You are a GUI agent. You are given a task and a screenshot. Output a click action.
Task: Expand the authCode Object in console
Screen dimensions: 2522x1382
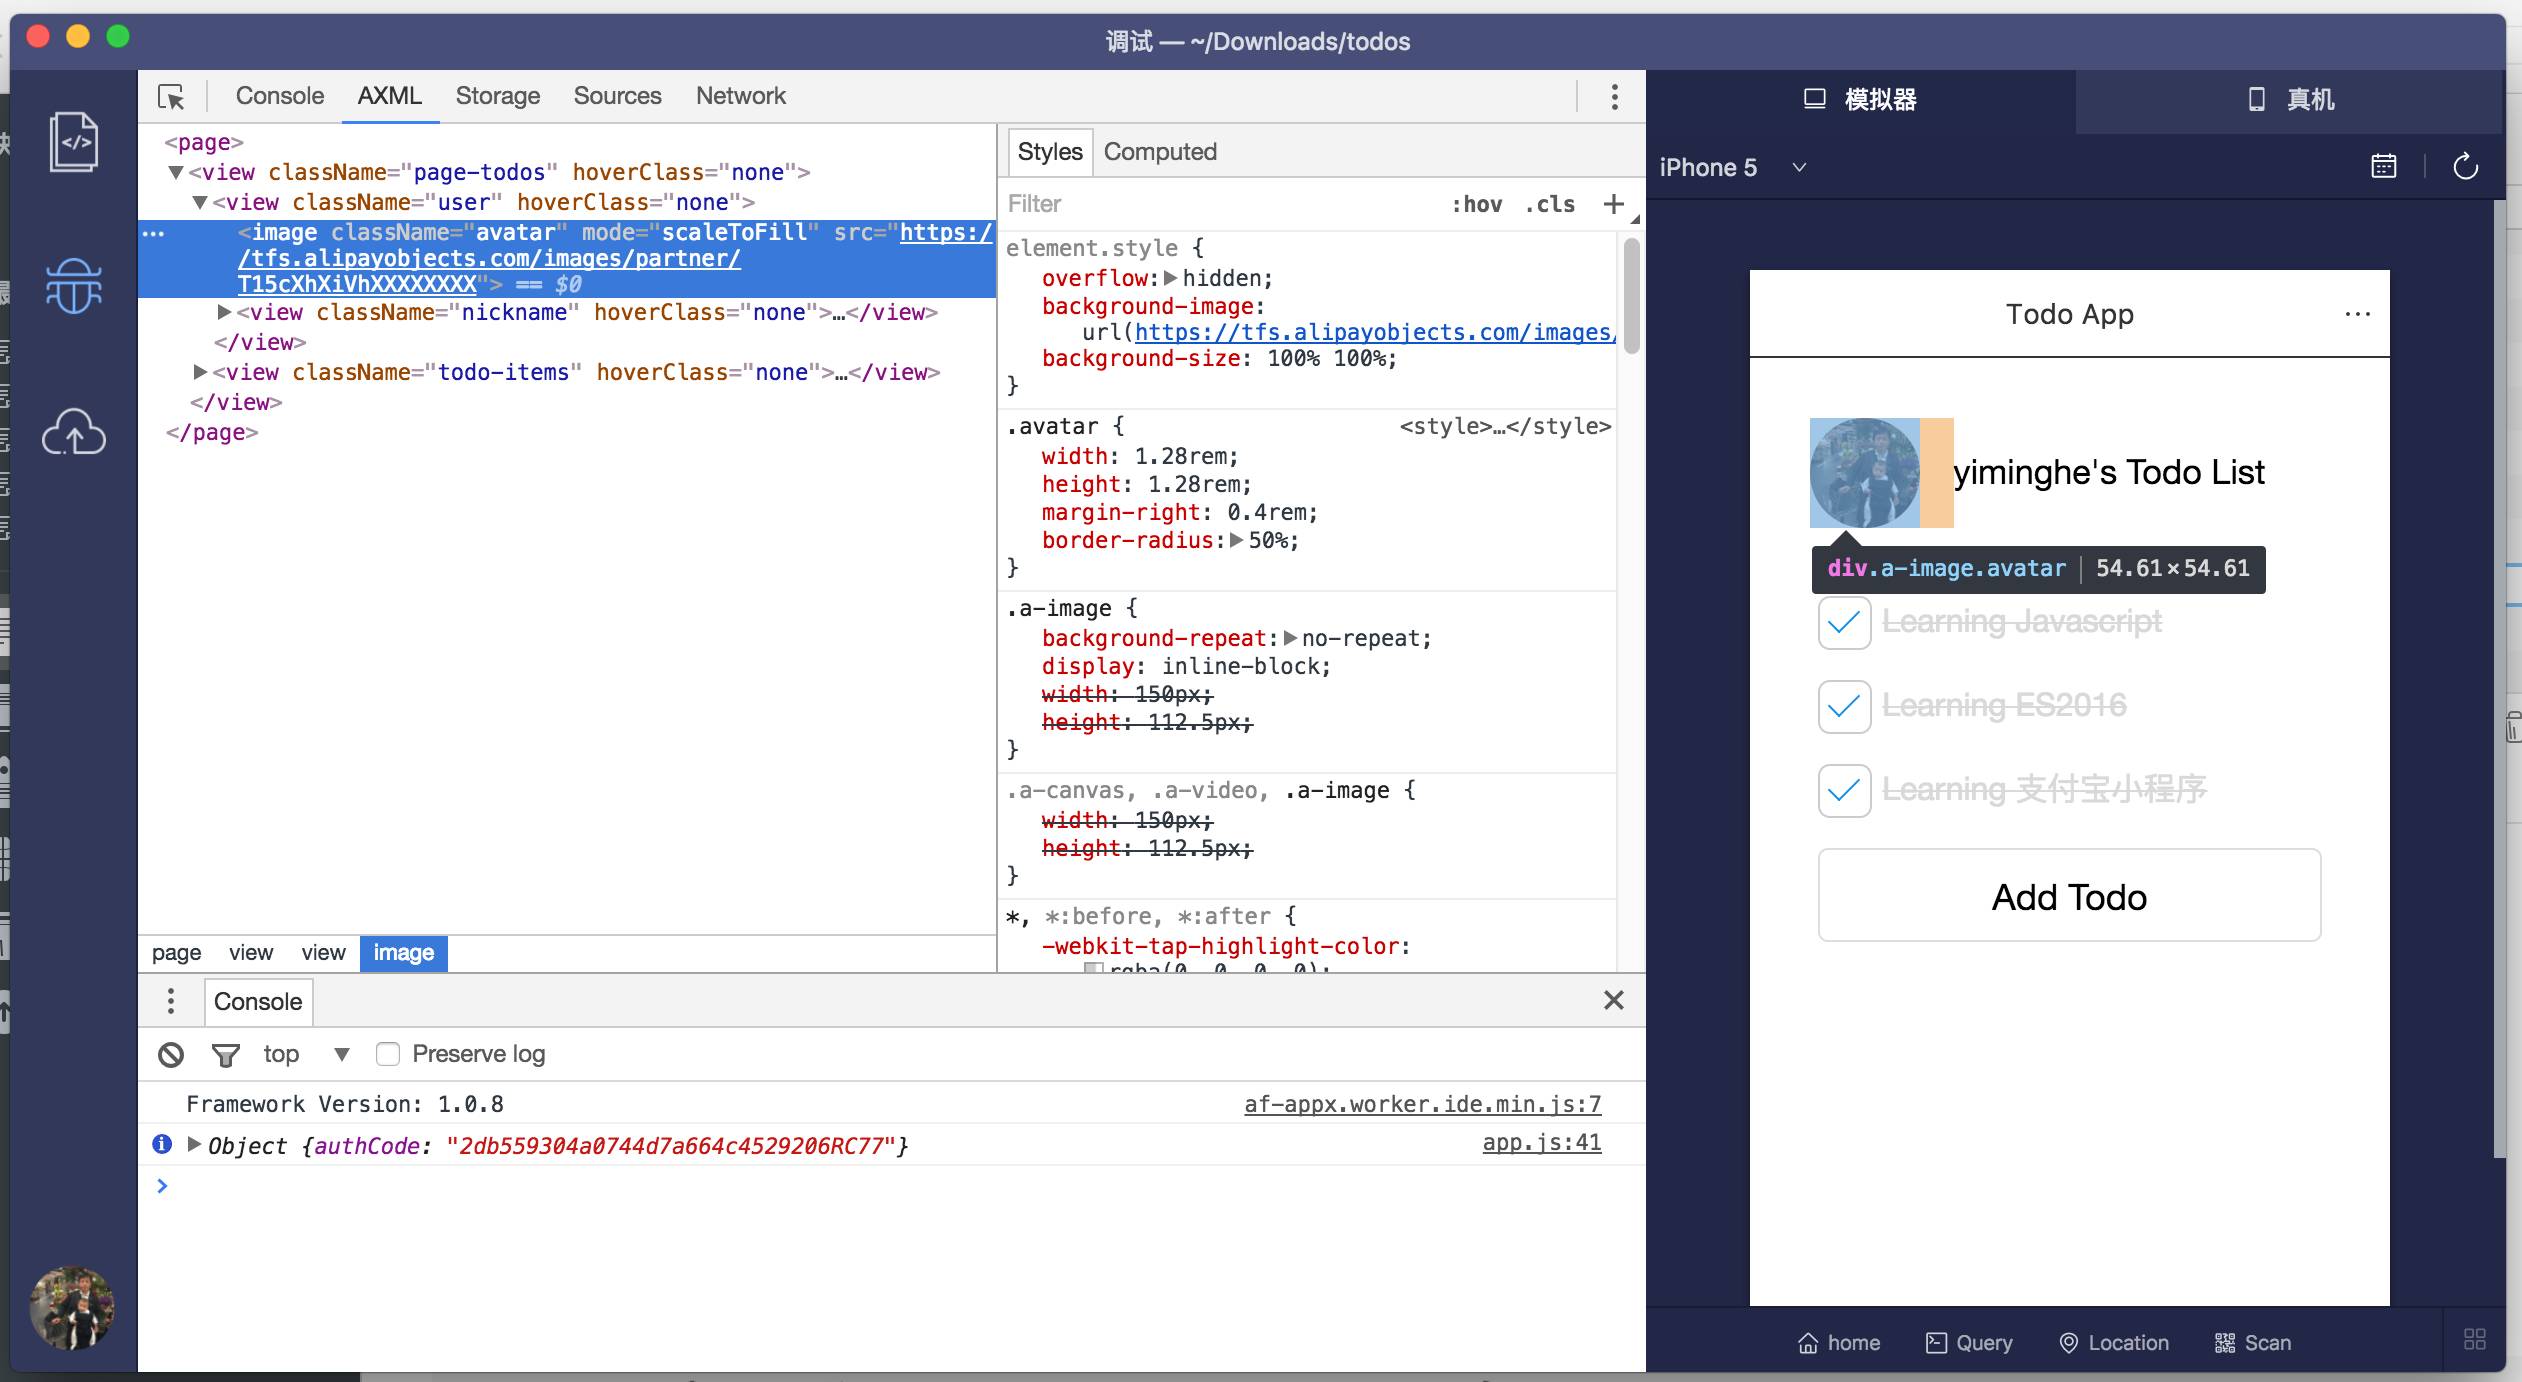[x=194, y=1144]
